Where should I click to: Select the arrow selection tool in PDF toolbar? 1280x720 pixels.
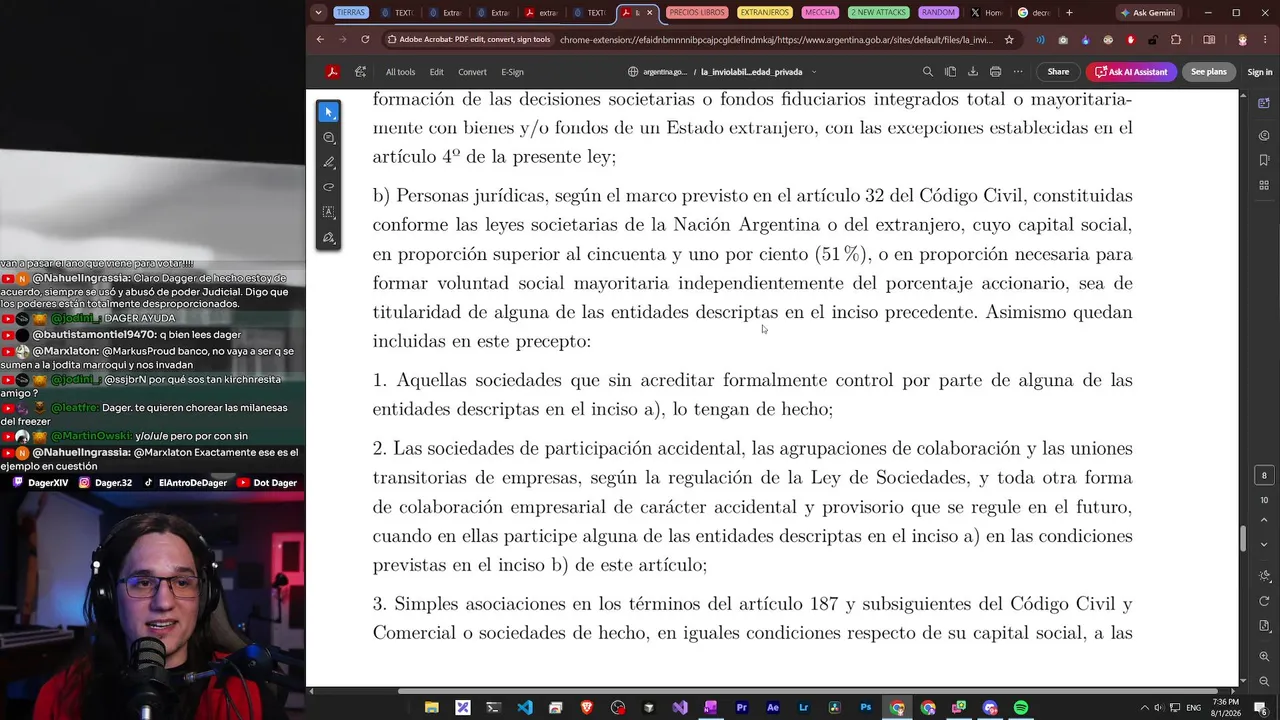click(x=329, y=112)
